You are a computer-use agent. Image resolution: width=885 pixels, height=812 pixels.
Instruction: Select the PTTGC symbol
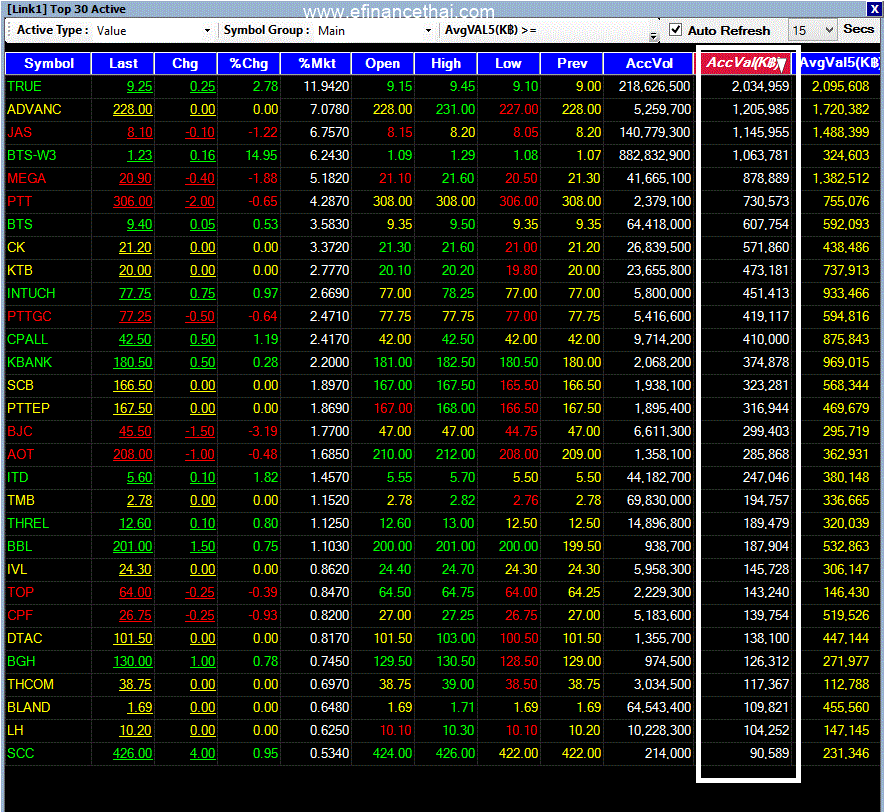tap(29, 317)
